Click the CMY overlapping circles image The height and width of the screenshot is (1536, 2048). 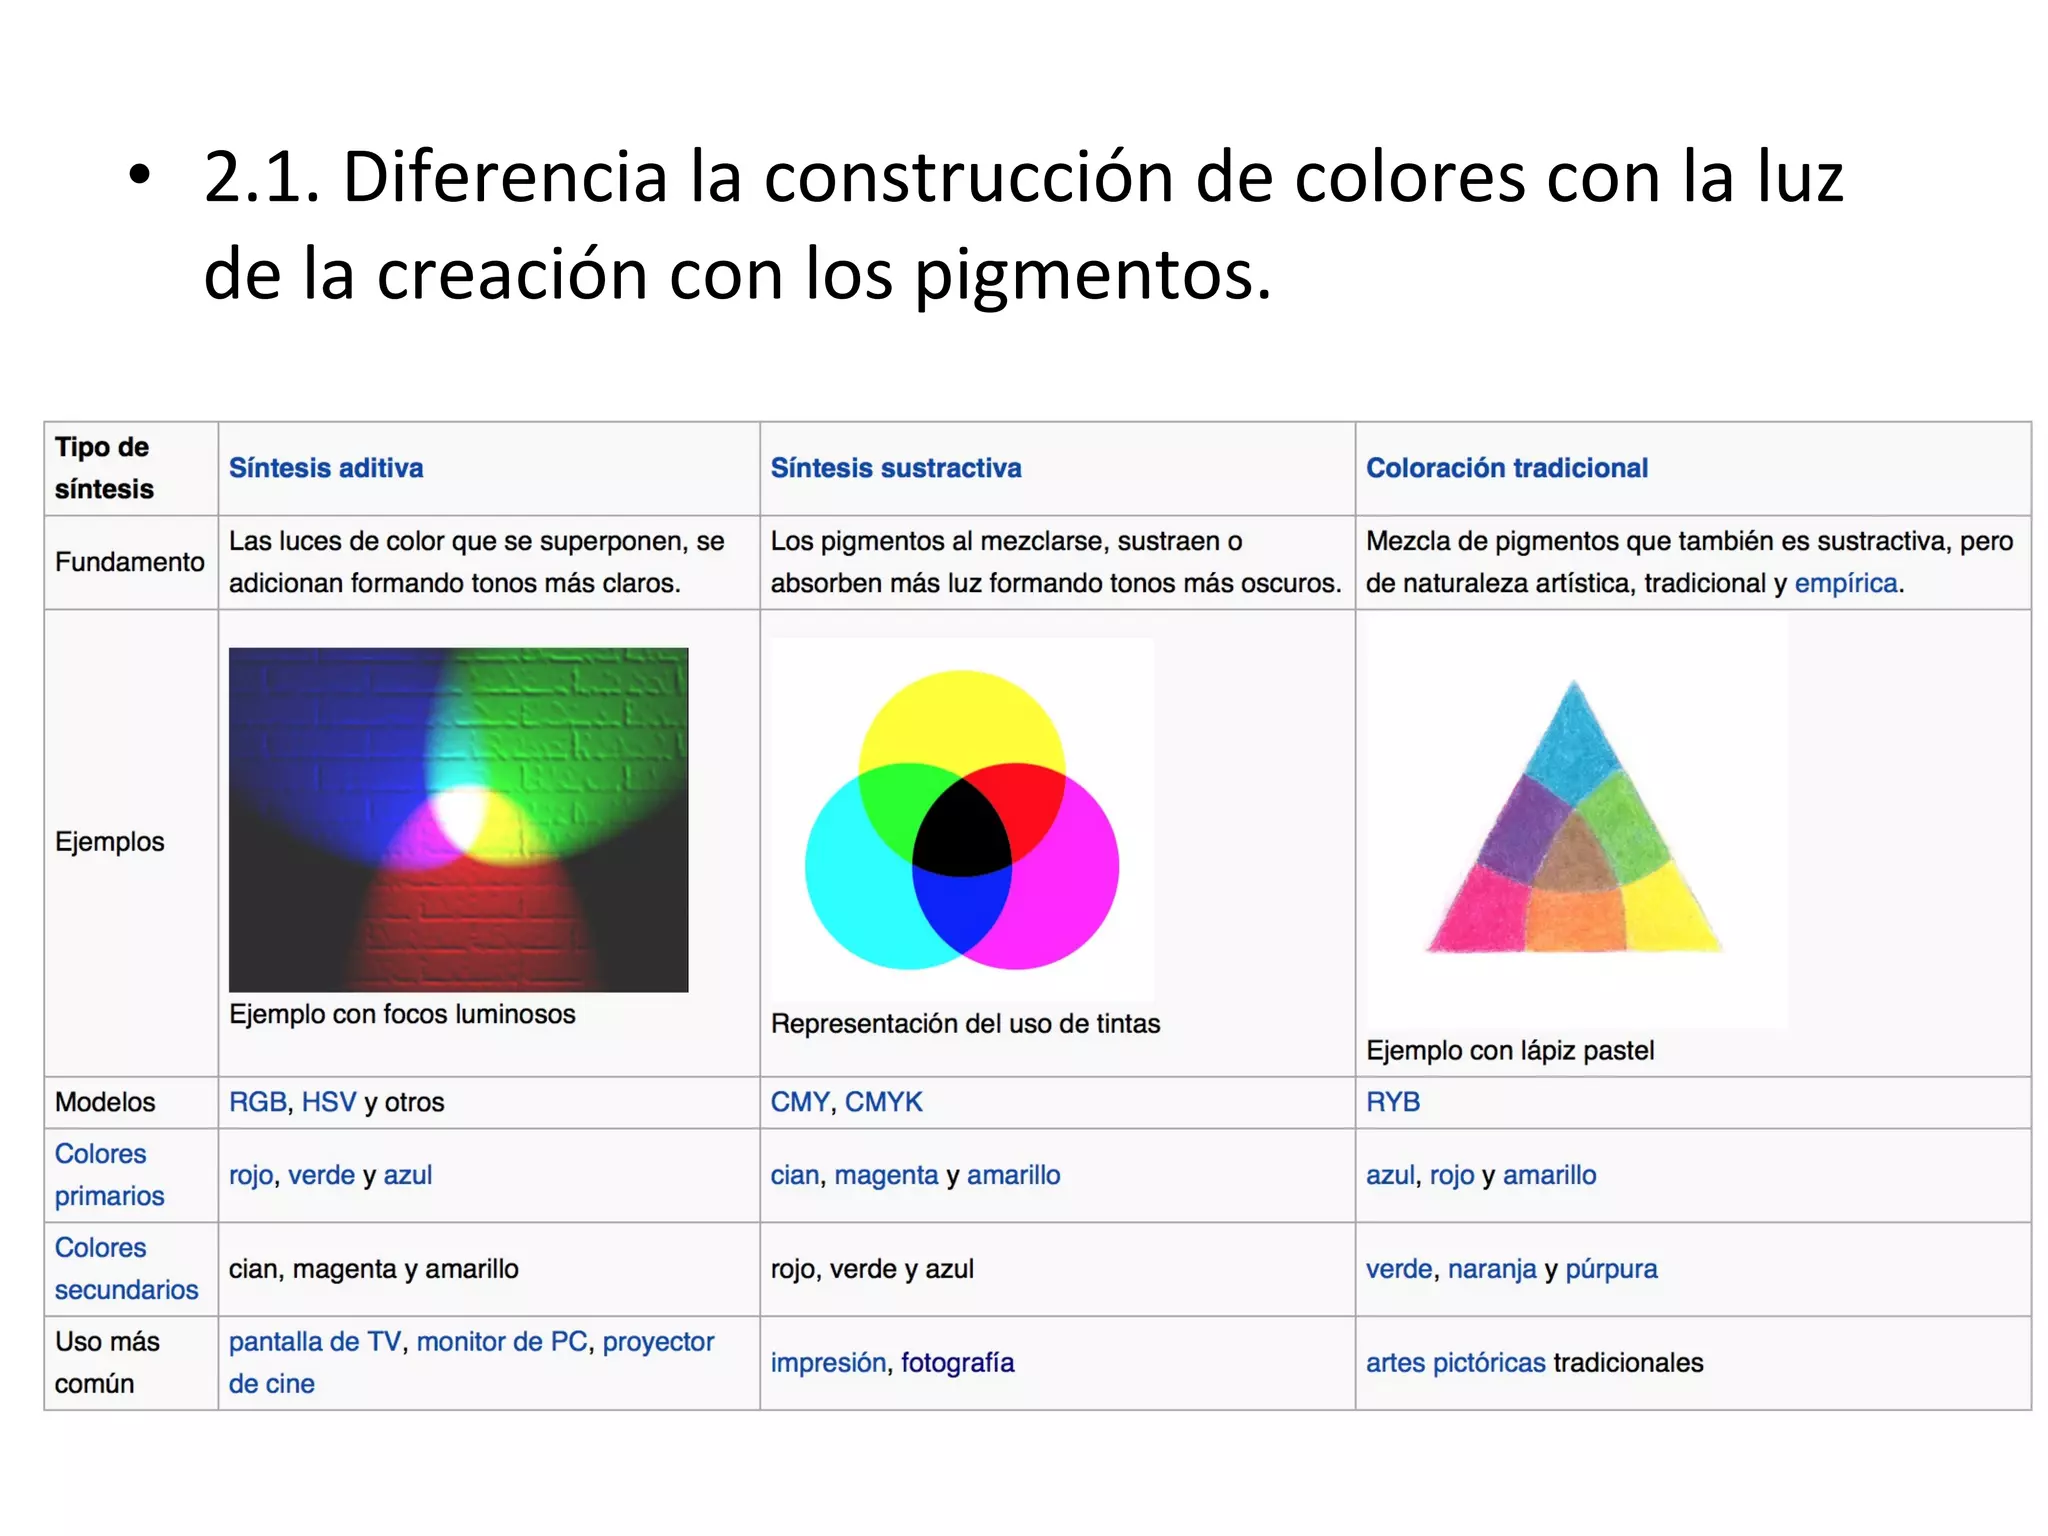pos(962,820)
